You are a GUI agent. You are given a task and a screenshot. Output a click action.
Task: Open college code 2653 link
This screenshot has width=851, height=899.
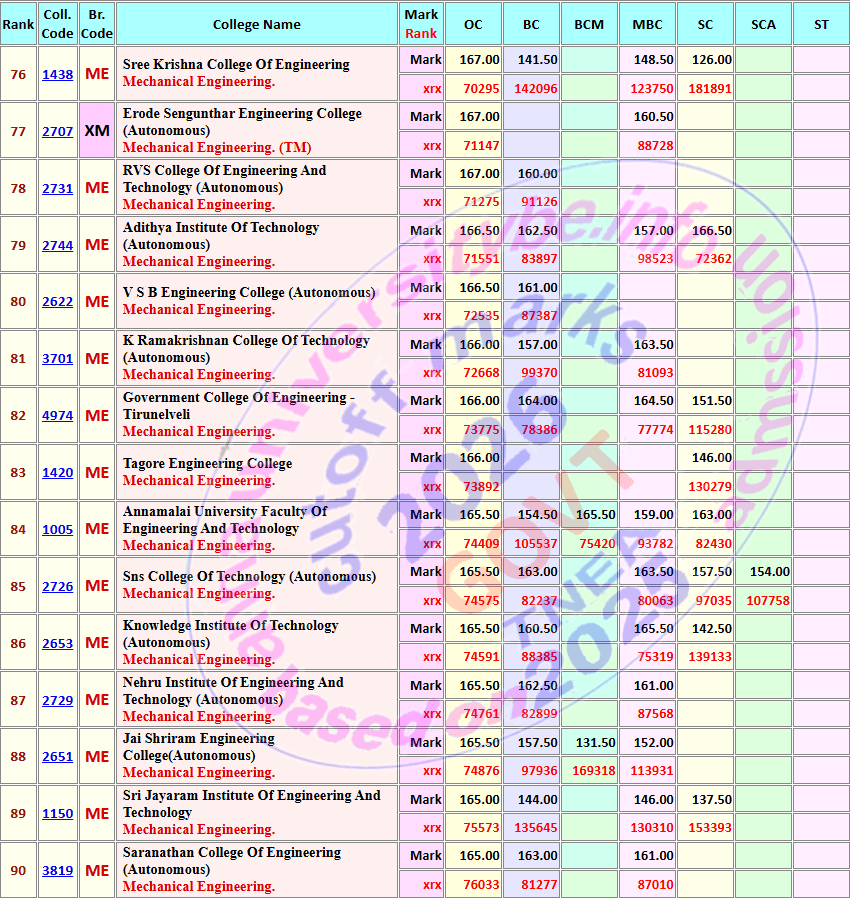tap(57, 643)
